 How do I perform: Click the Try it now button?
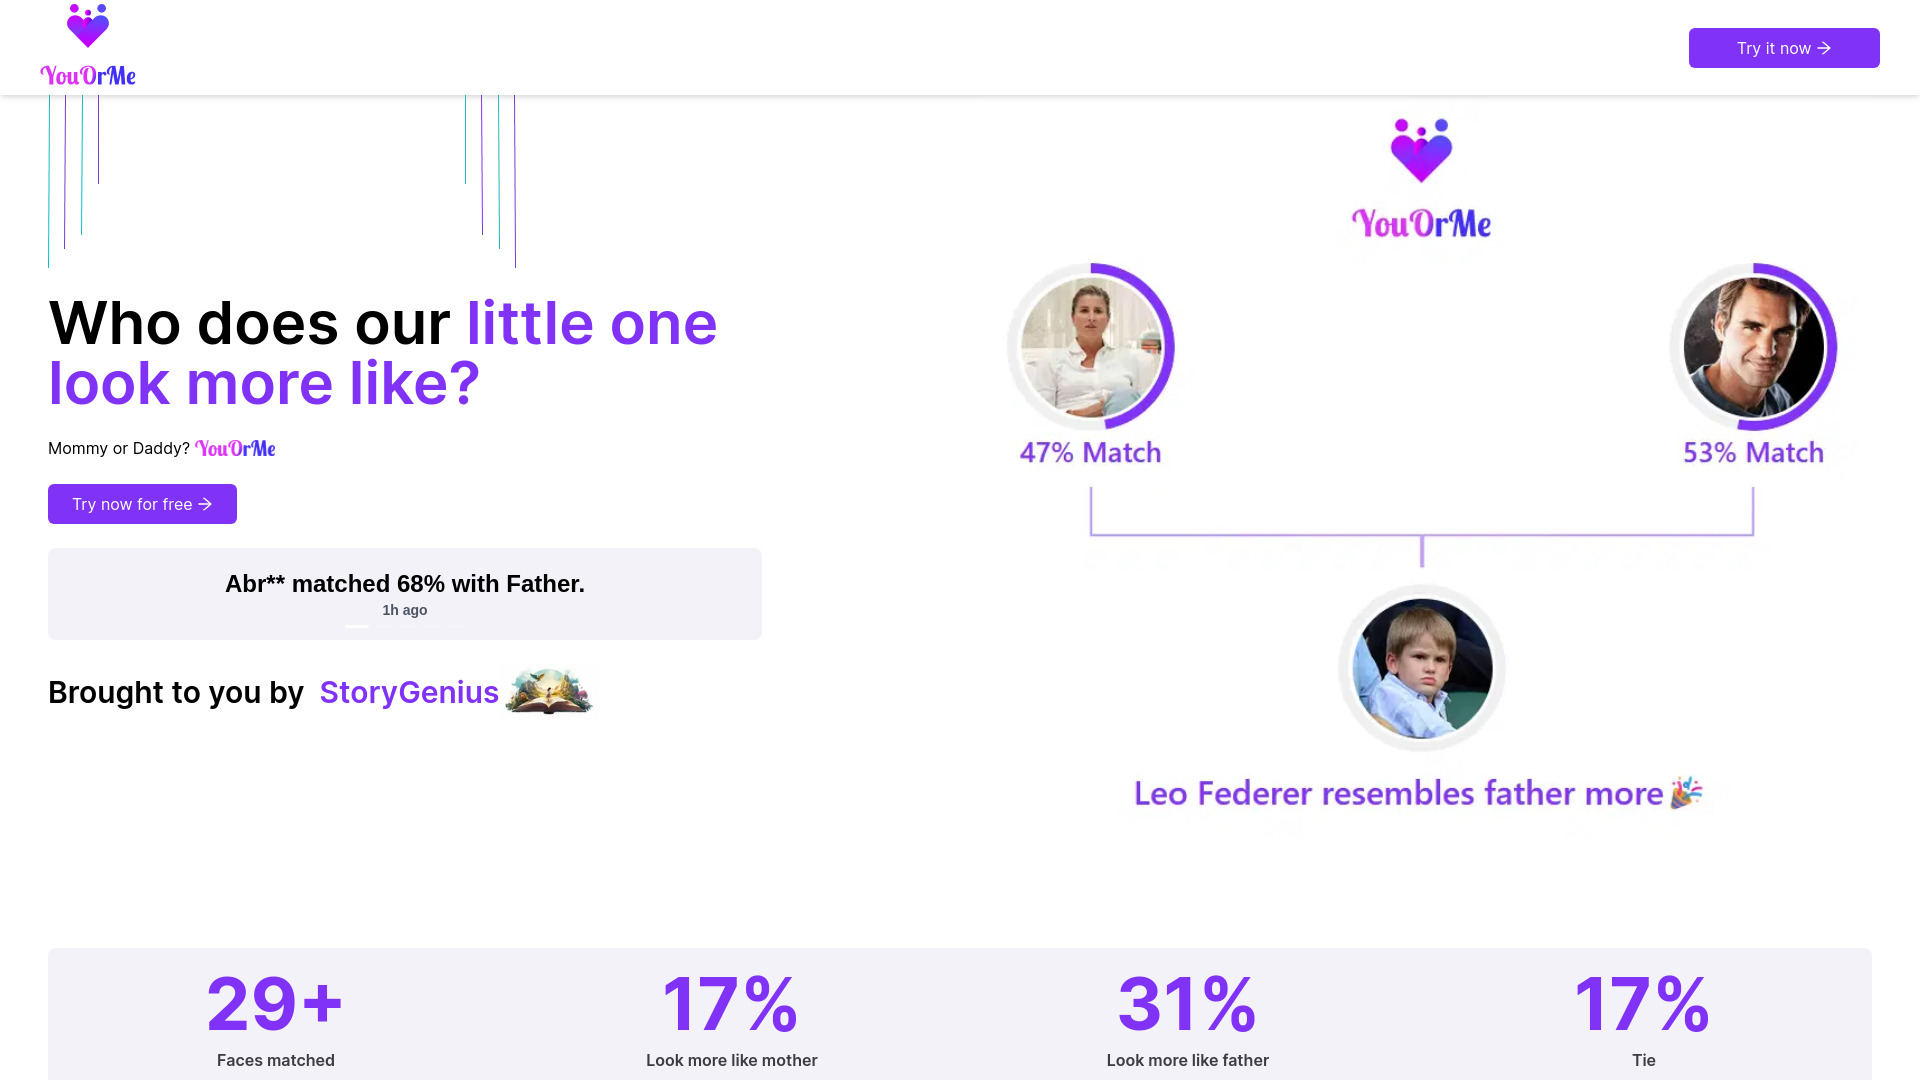click(1784, 47)
